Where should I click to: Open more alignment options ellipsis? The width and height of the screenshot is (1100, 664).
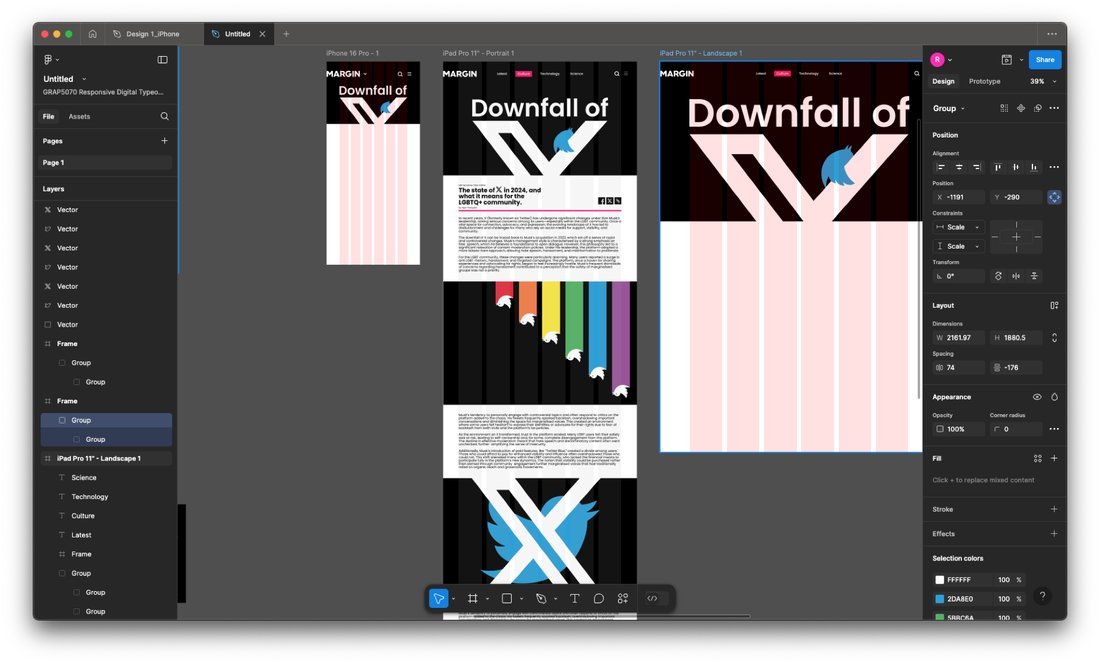1054,167
